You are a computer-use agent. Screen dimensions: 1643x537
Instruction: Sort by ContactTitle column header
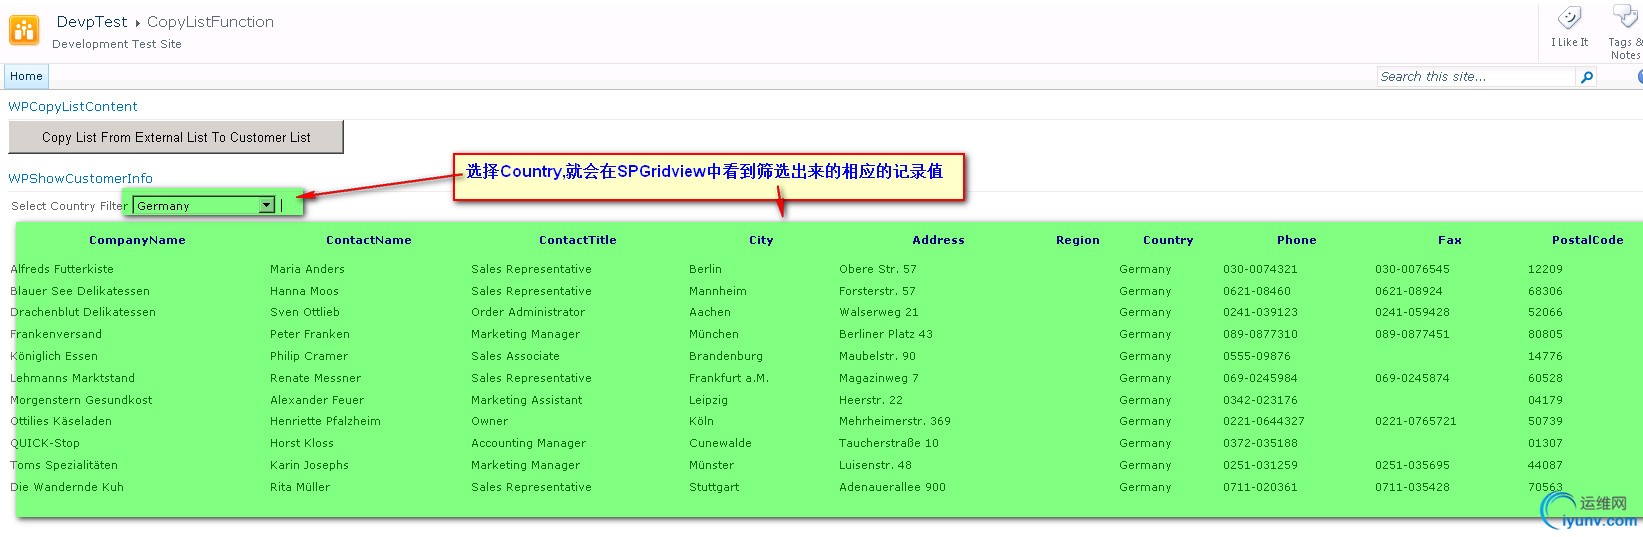[x=577, y=240]
